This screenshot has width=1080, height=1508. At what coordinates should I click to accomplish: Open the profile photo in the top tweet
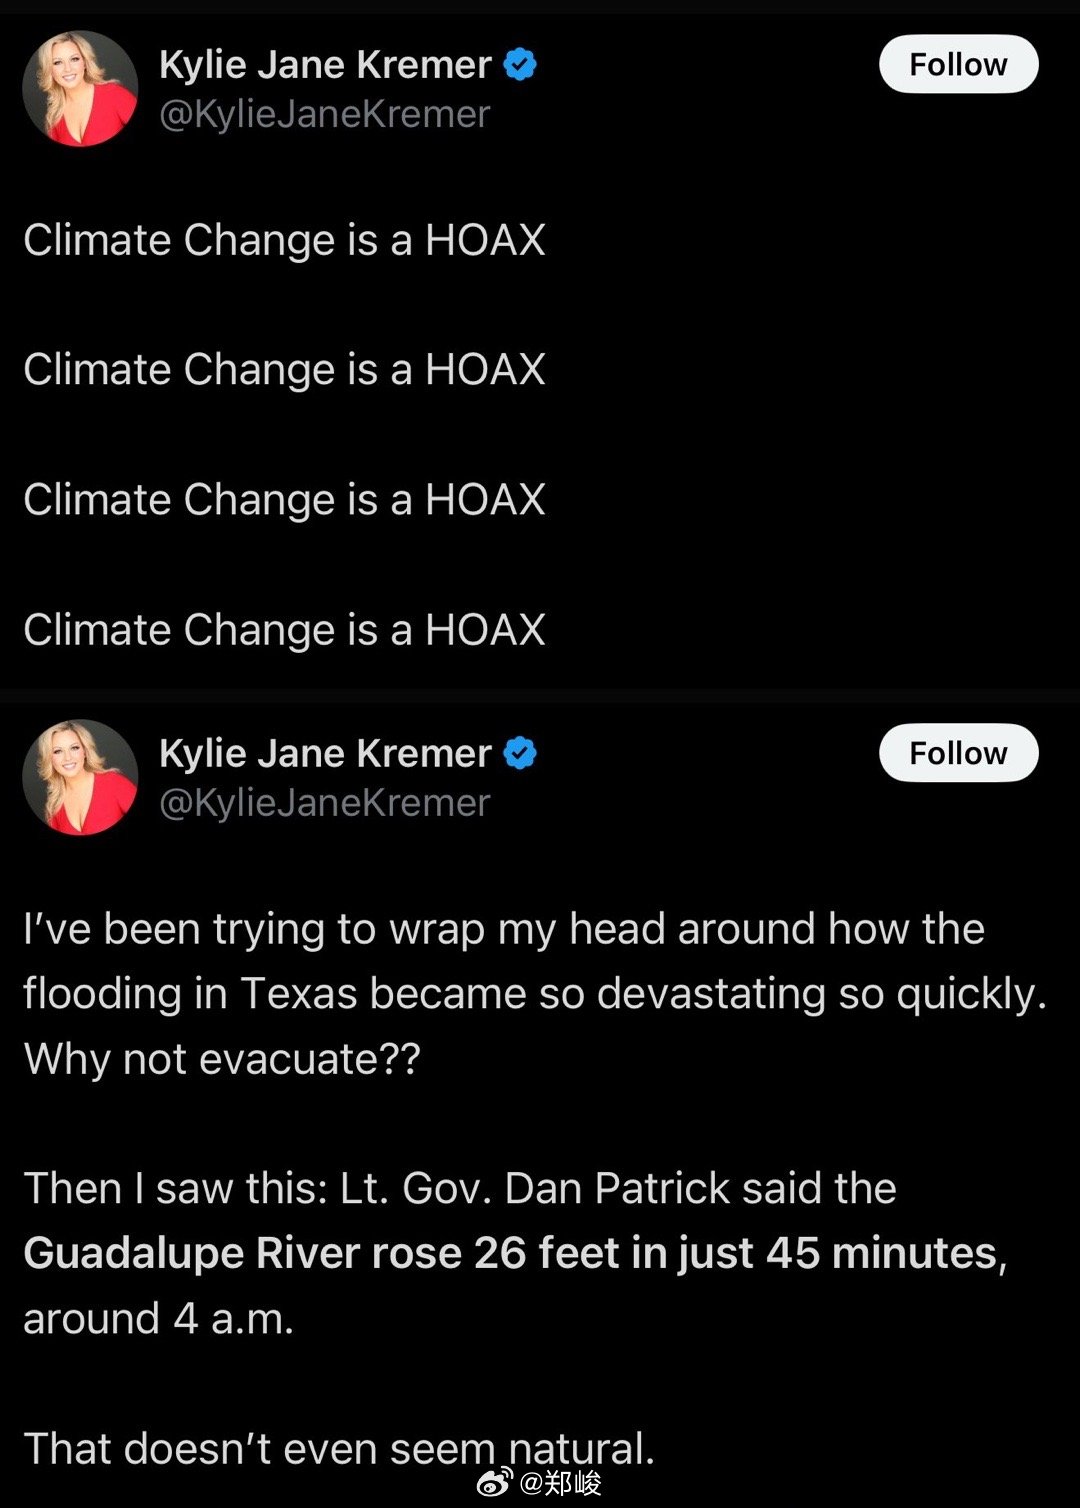point(80,89)
